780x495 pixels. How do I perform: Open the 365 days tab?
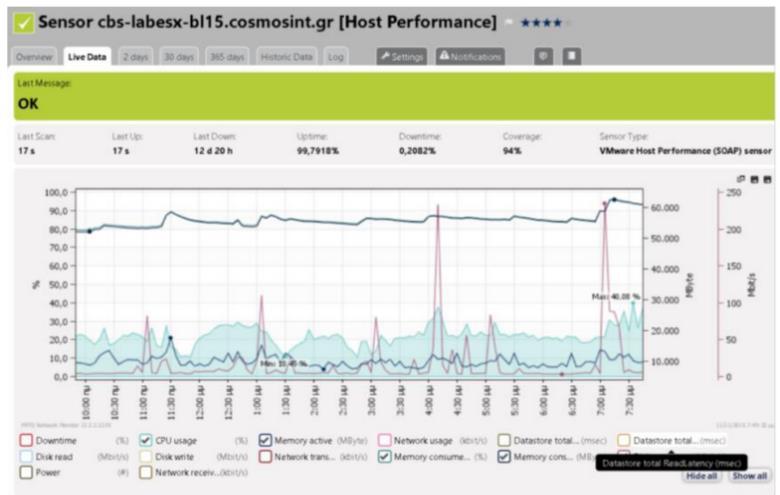(x=227, y=57)
